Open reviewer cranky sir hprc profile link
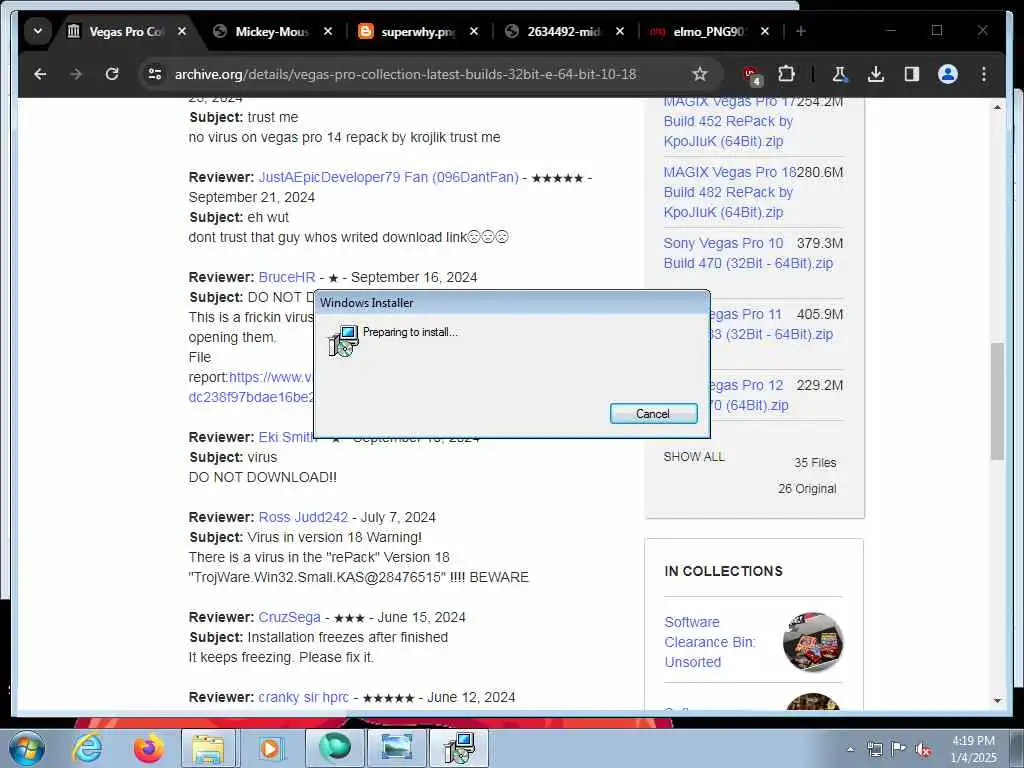The image size is (1024, 768). point(304,697)
